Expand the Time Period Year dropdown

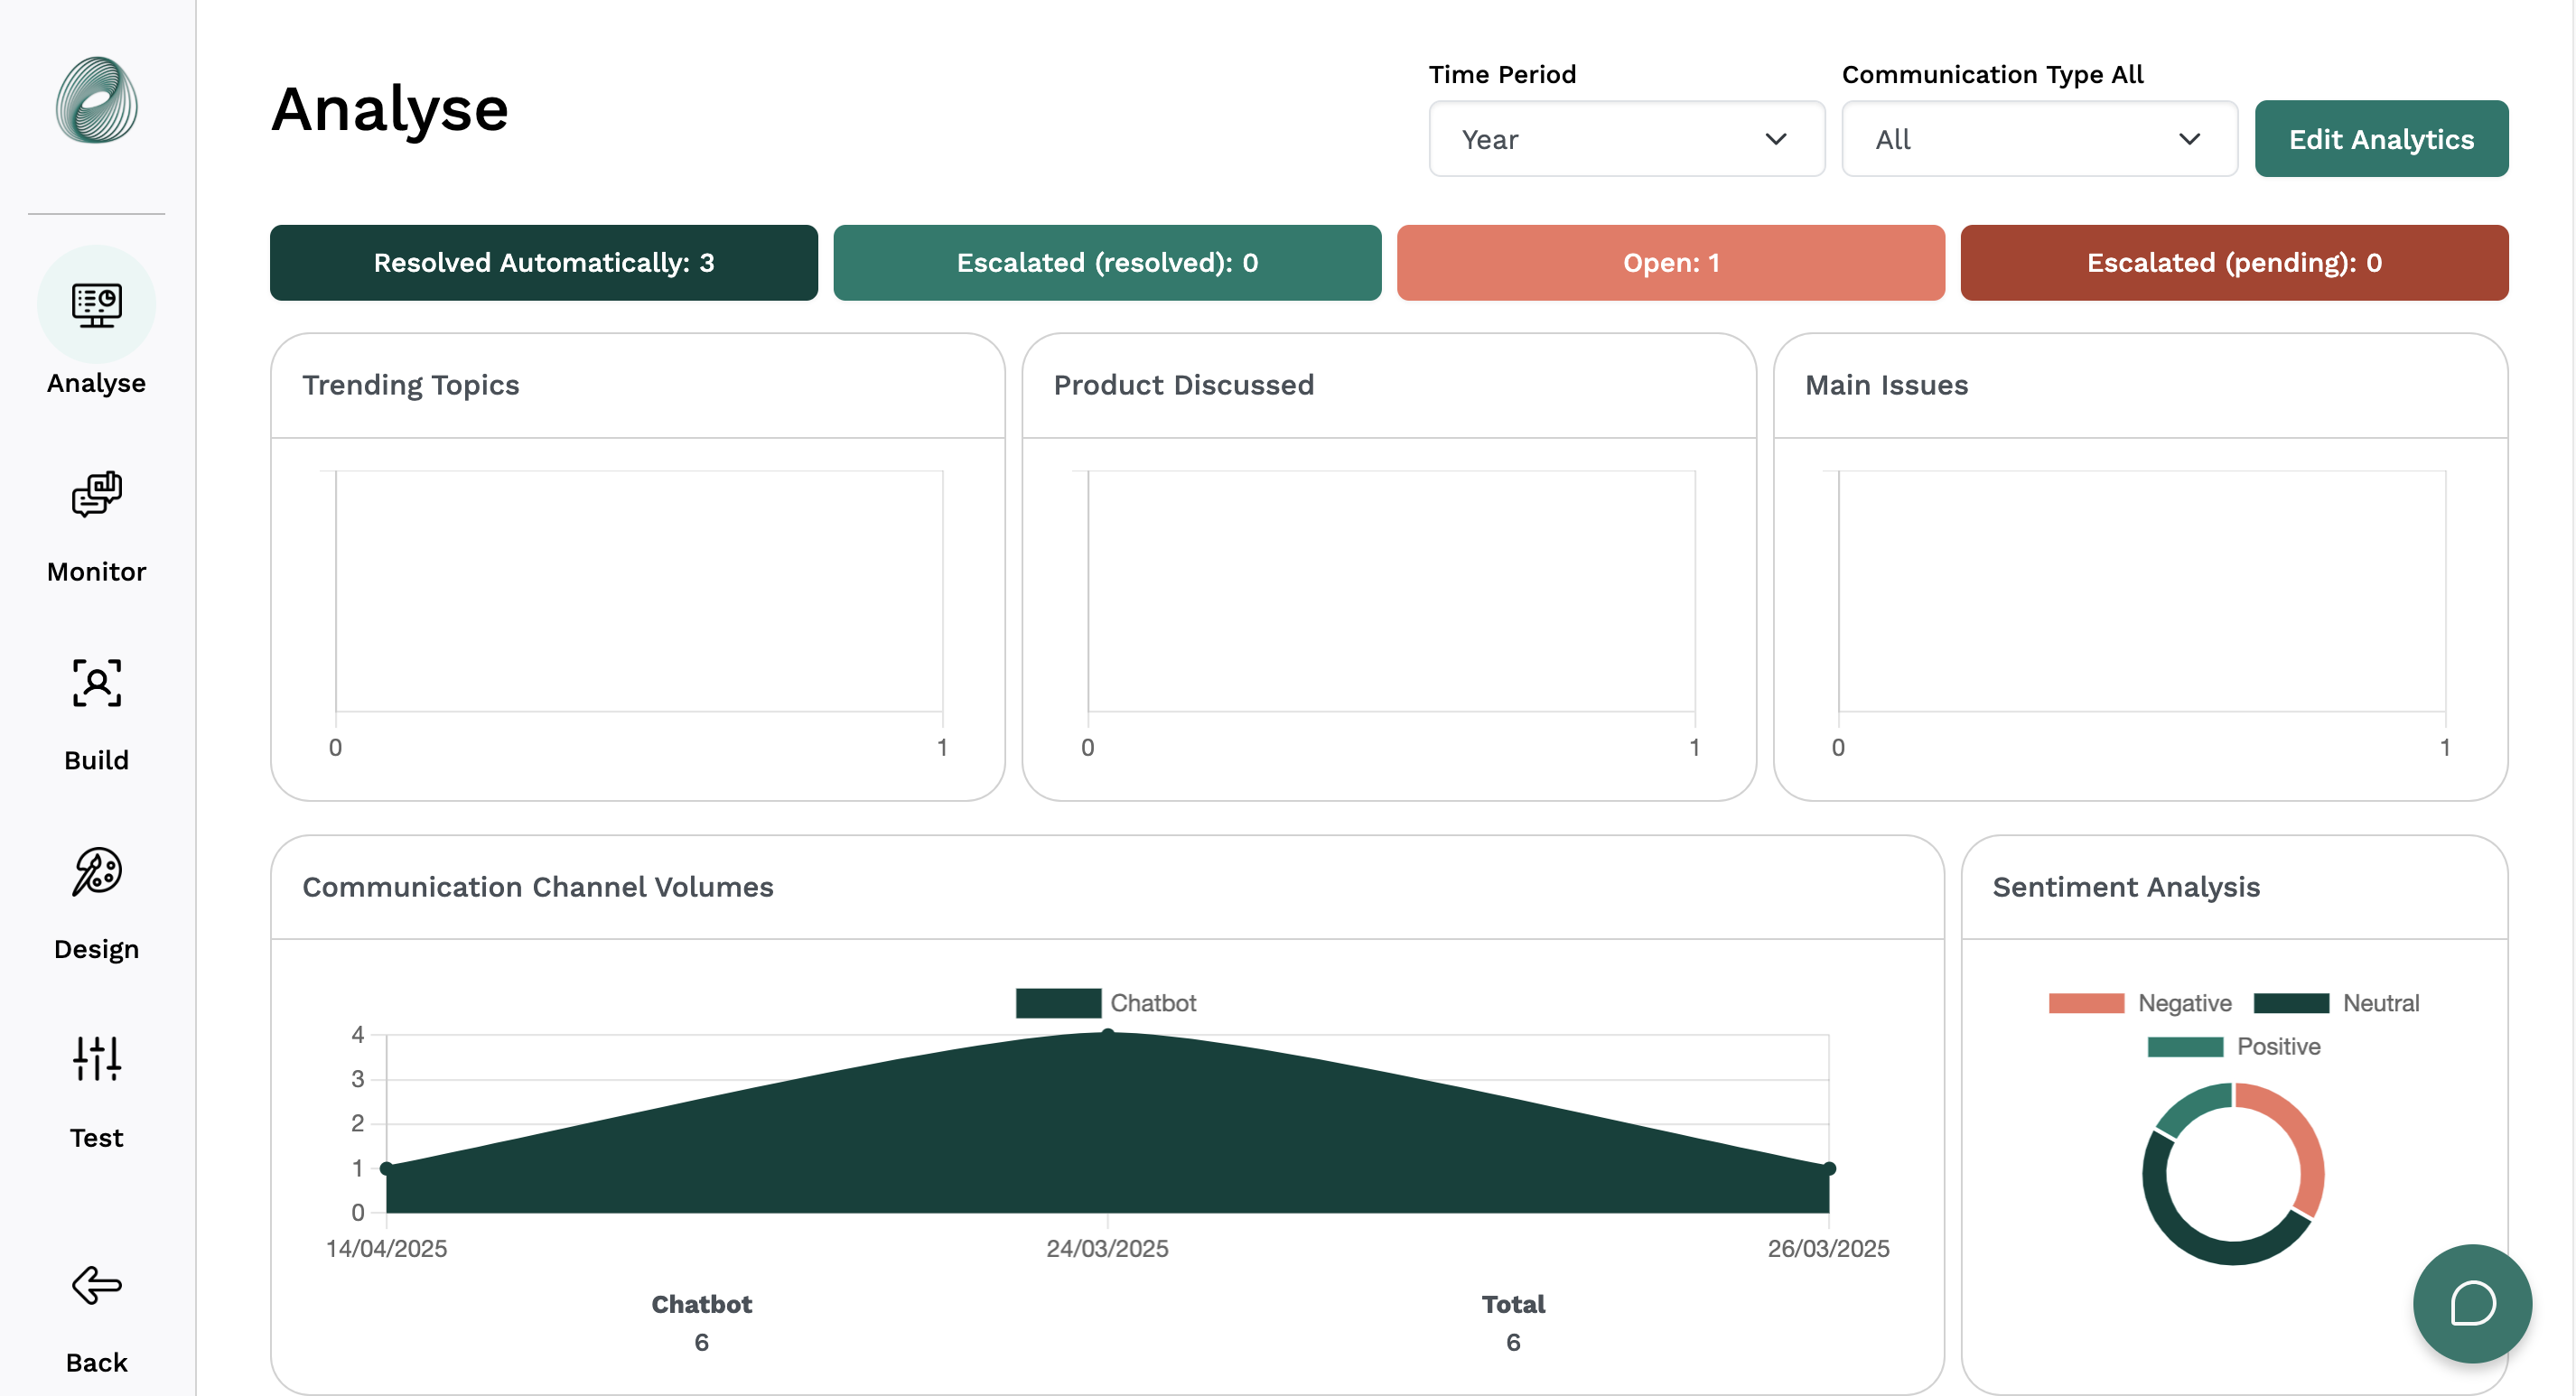click(x=1626, y=139)
